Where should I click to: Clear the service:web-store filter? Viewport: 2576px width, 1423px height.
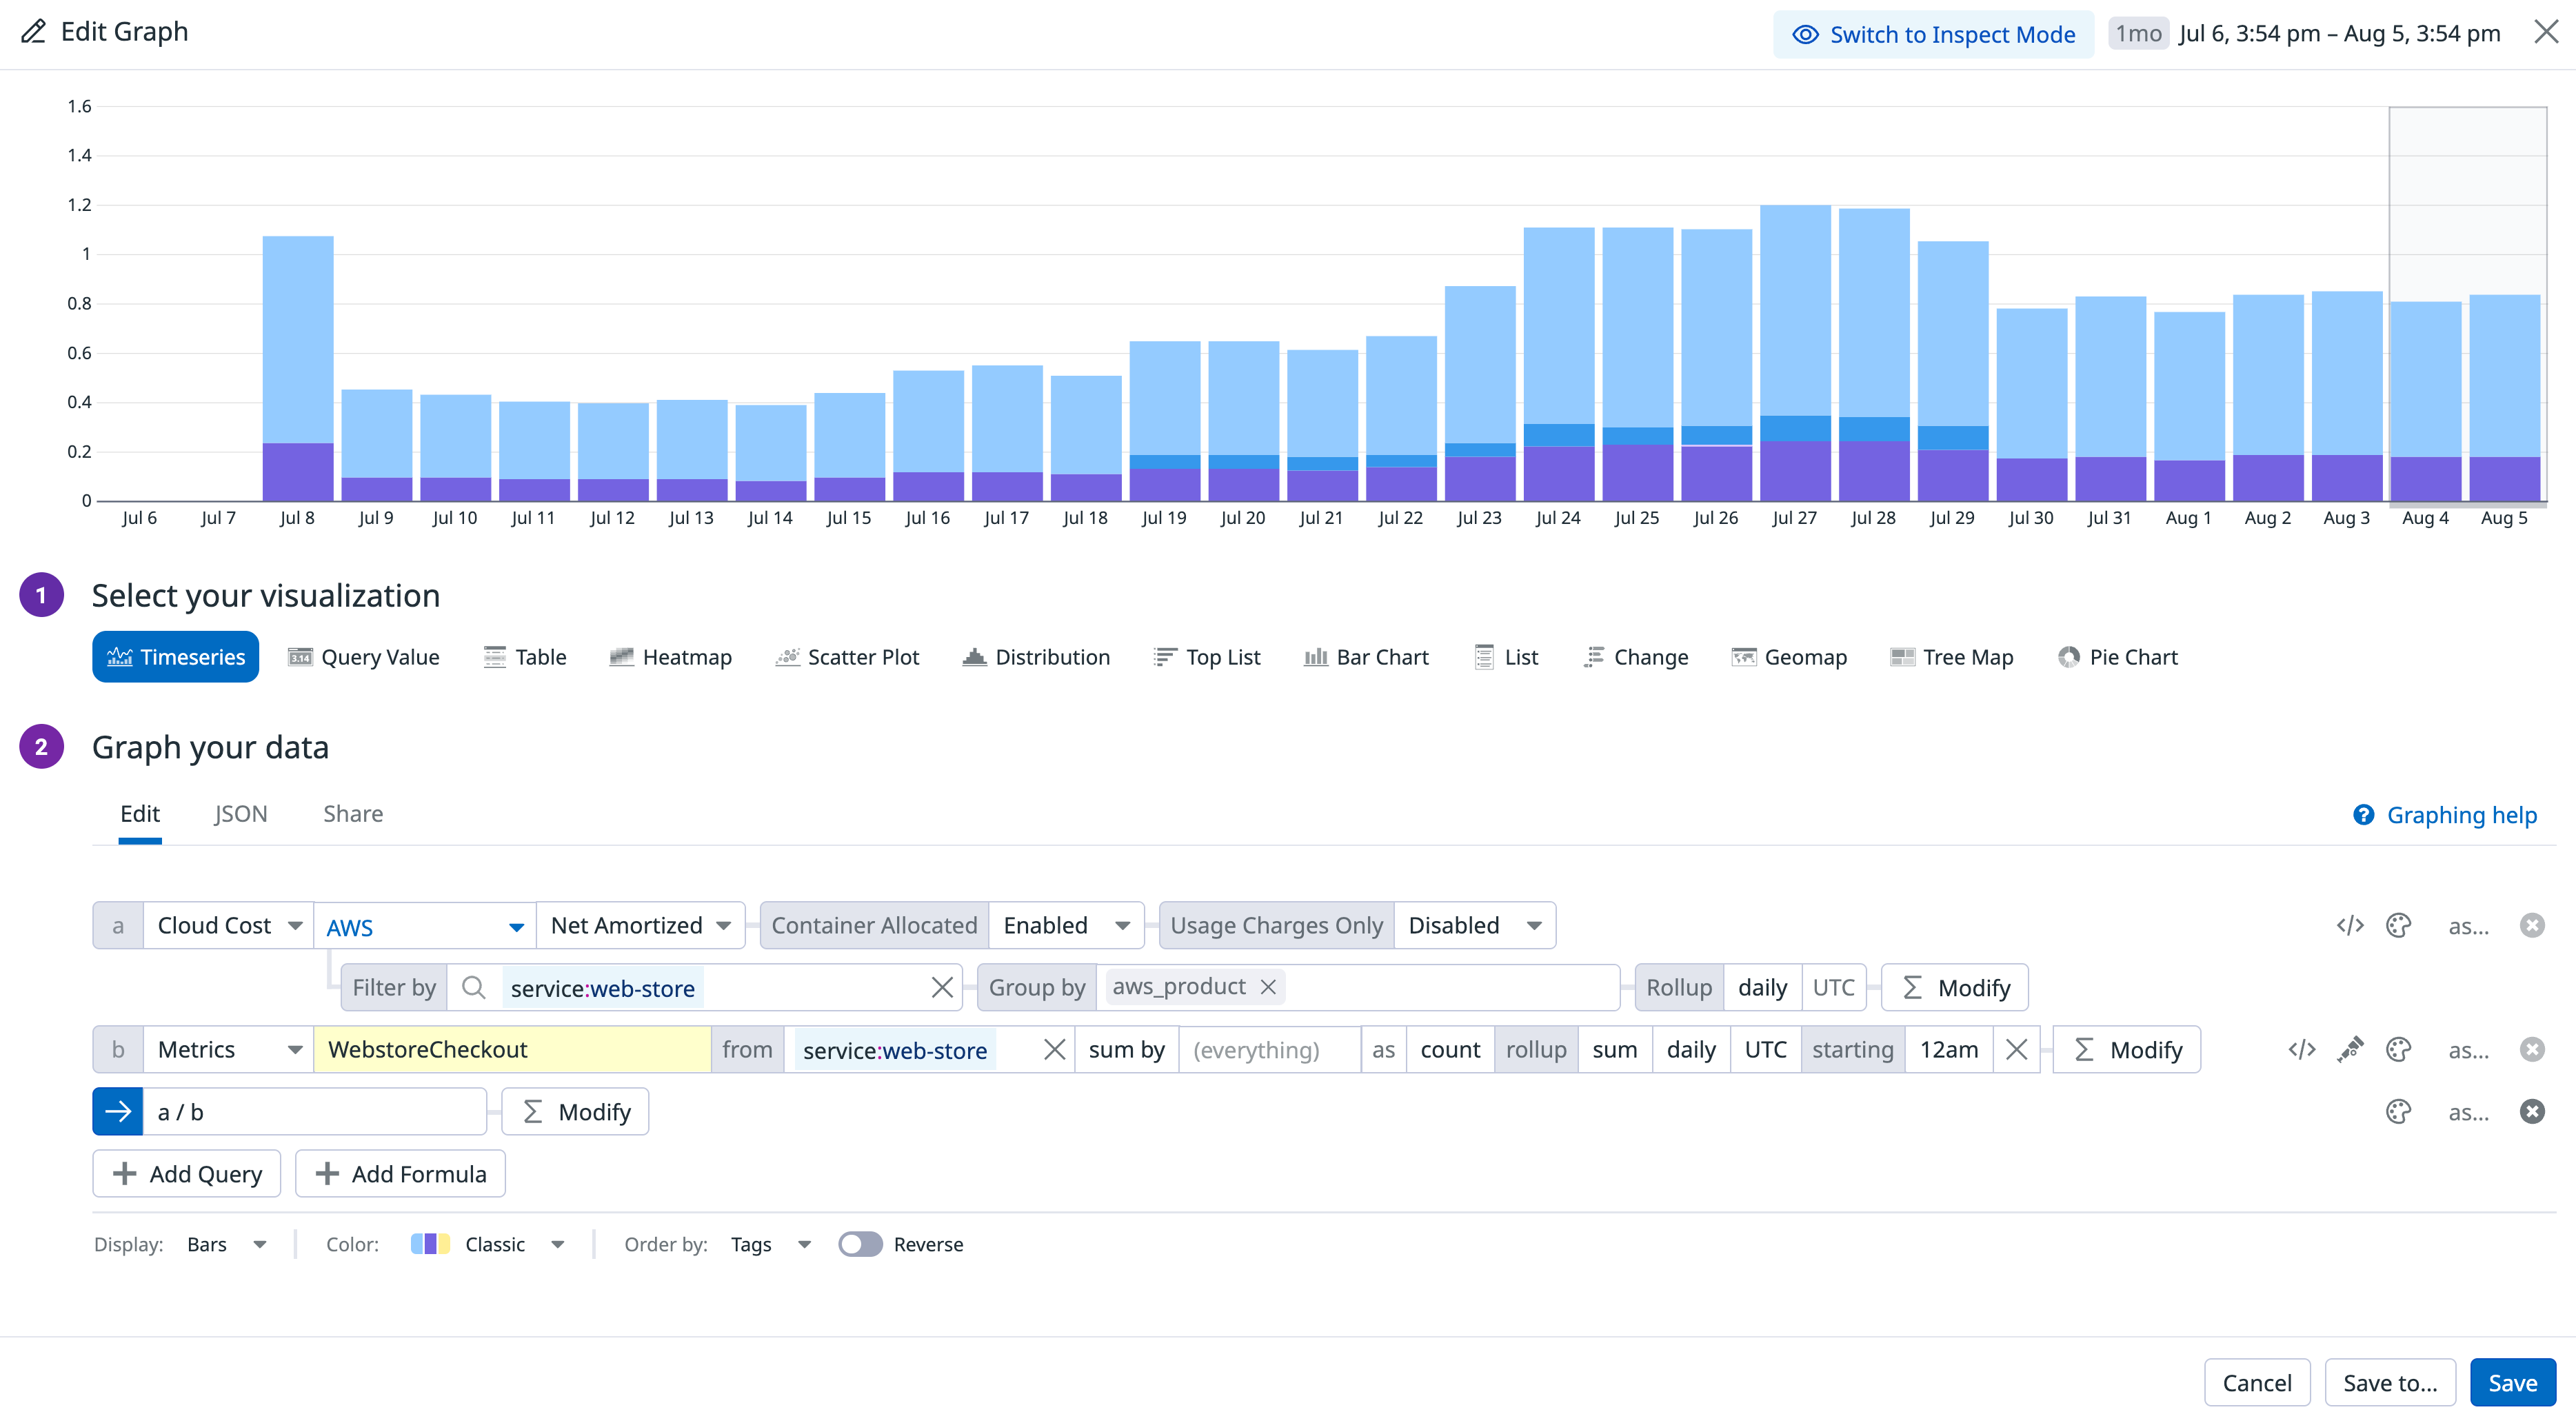(941, 987)
